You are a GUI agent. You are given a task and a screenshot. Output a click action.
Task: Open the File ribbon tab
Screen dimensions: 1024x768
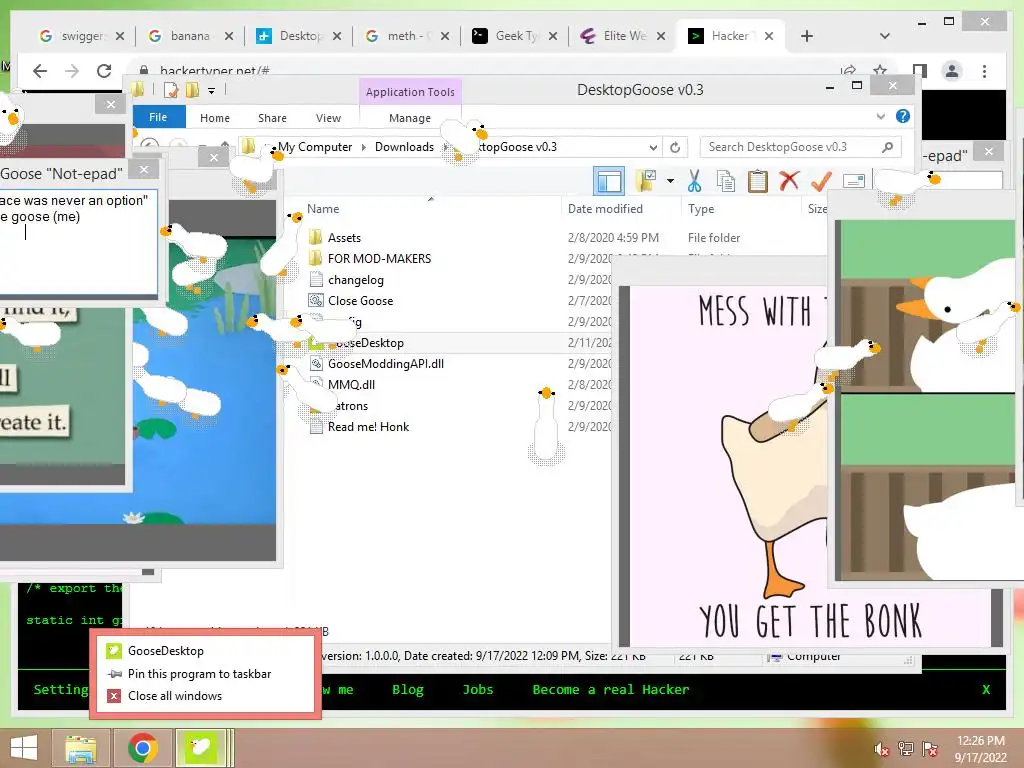(158, 118)
